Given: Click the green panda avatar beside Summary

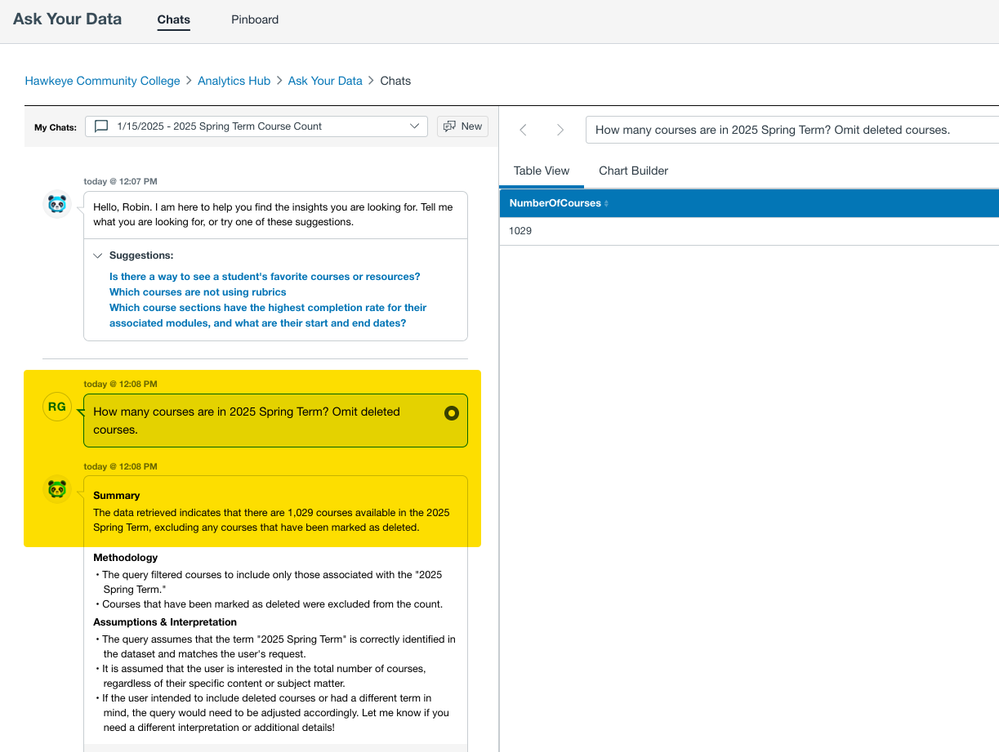Looking at the screenshot, I should click(x=57, y=489).
